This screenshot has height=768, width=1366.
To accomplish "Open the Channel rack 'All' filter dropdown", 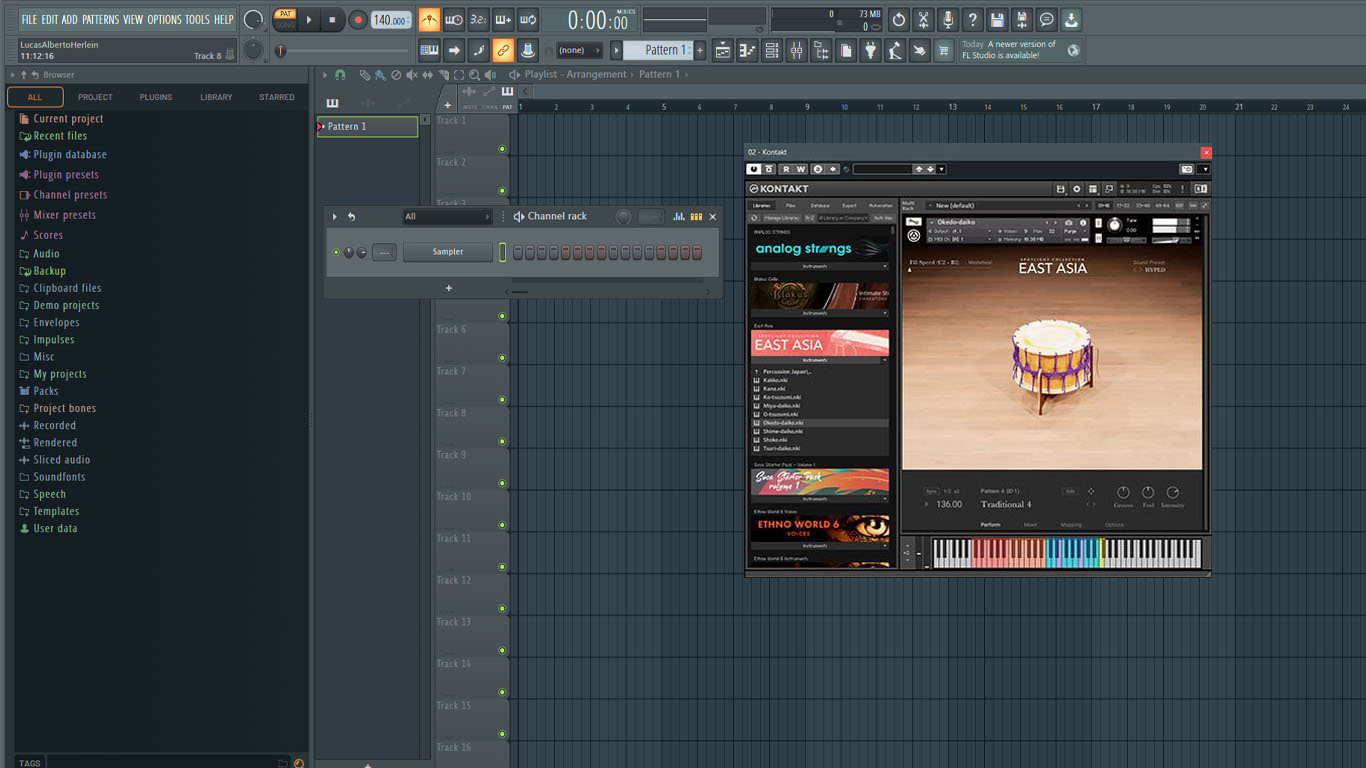I will pyautogui.click(x=447, y=217).
